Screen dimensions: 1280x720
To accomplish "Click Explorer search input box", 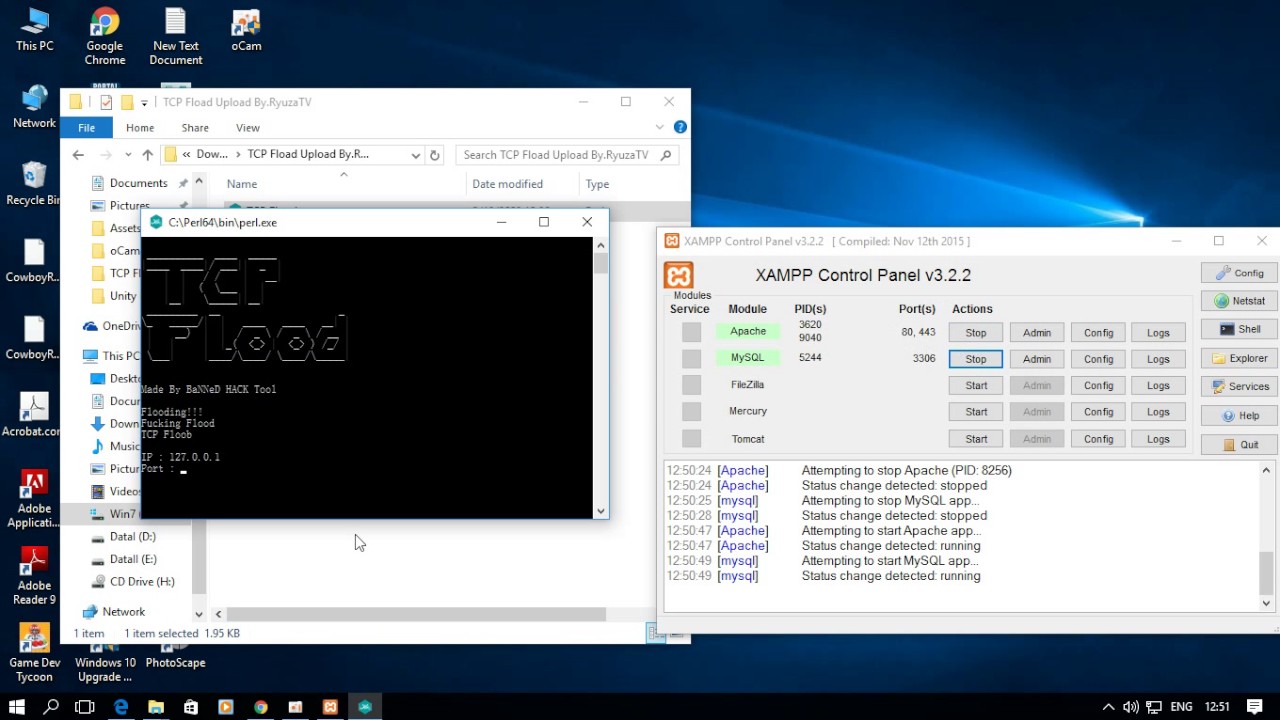I will (556, 155).
